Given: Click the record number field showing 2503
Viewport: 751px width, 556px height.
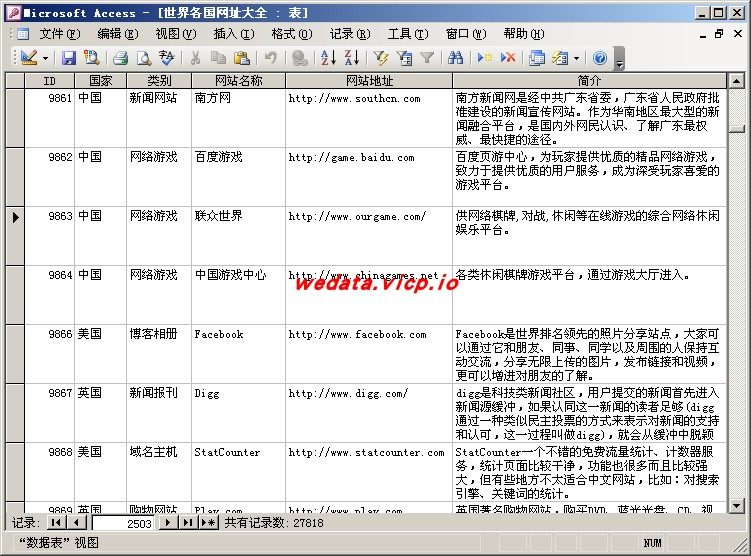Looking at the screenshot, I should pos(123,523).
